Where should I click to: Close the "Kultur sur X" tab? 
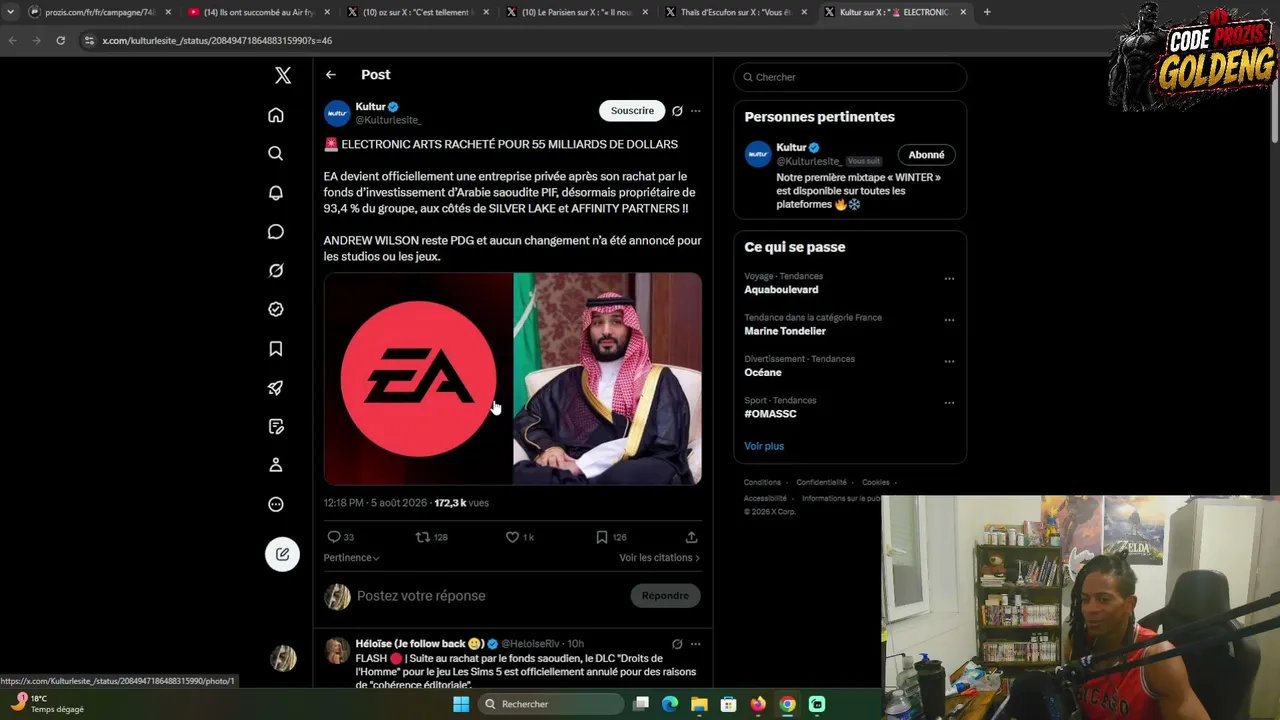click(x=963, y=12)
